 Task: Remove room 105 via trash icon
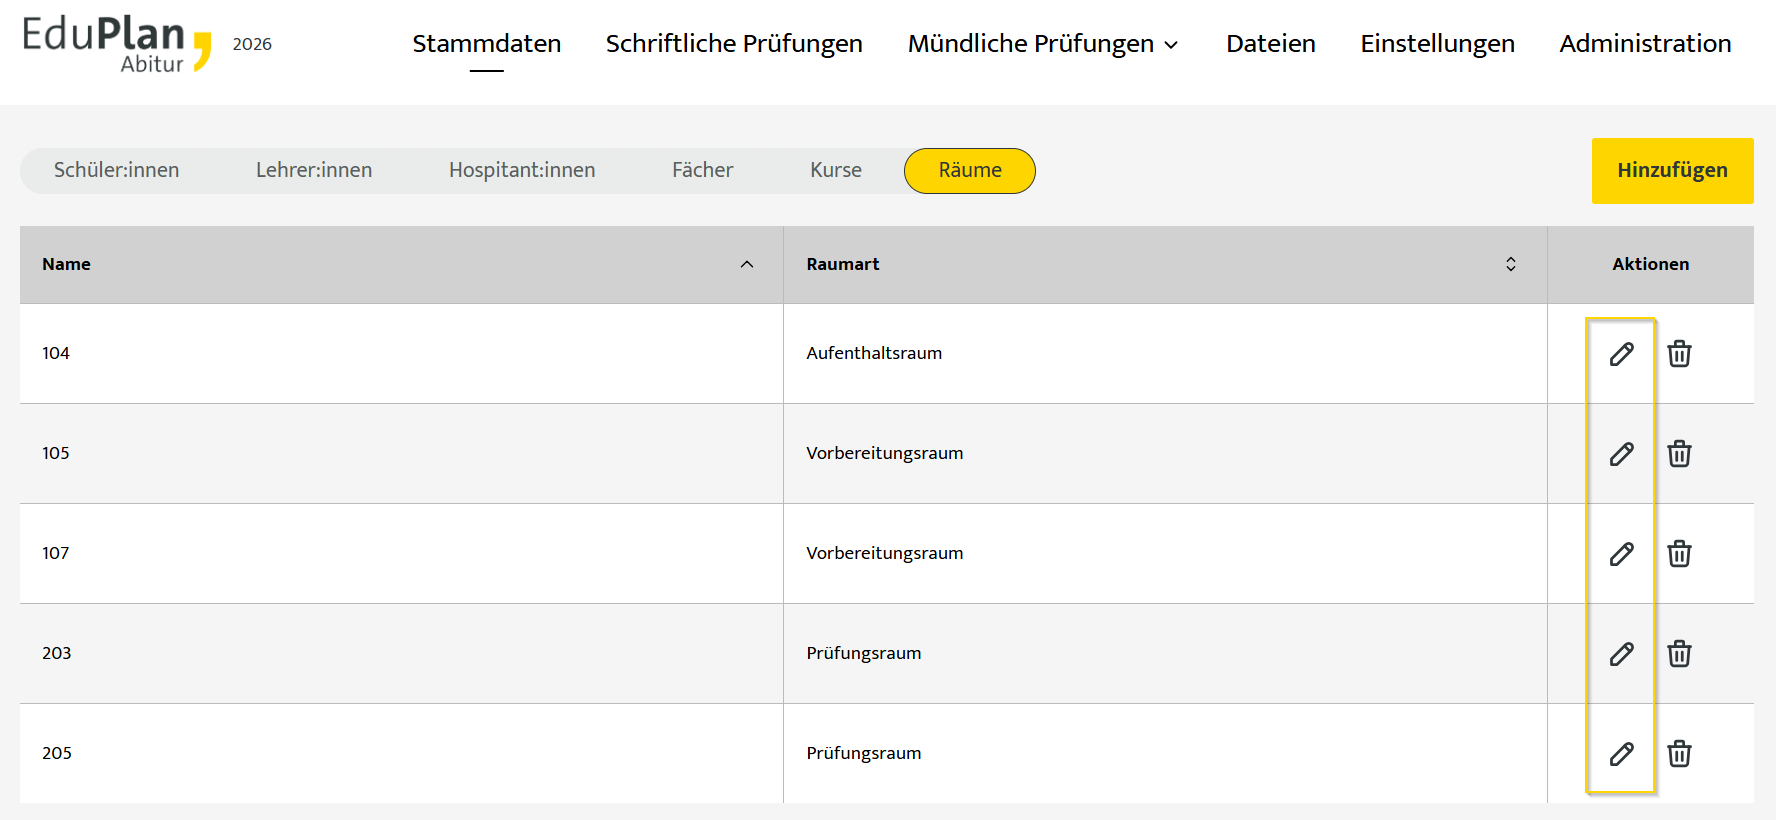point(1679,454)
